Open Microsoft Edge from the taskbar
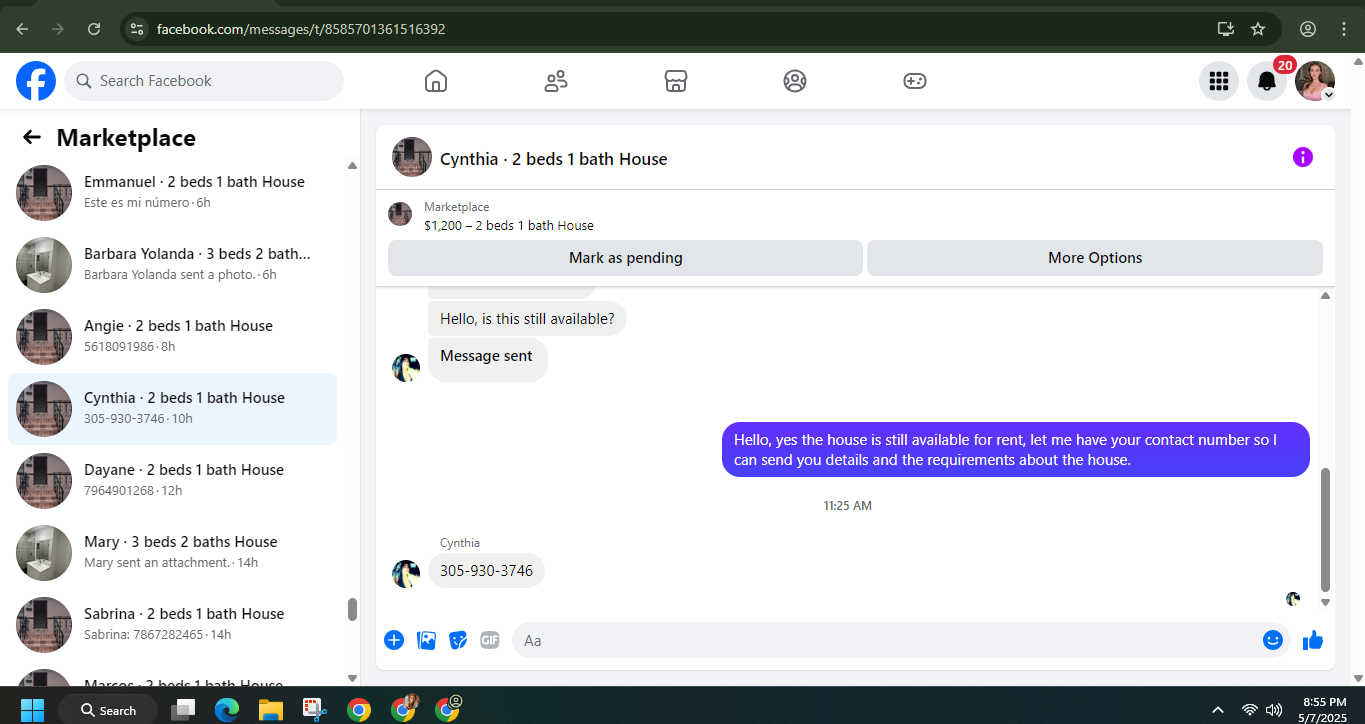Screen dimensions: 1365x724 [x=227, y=710]
